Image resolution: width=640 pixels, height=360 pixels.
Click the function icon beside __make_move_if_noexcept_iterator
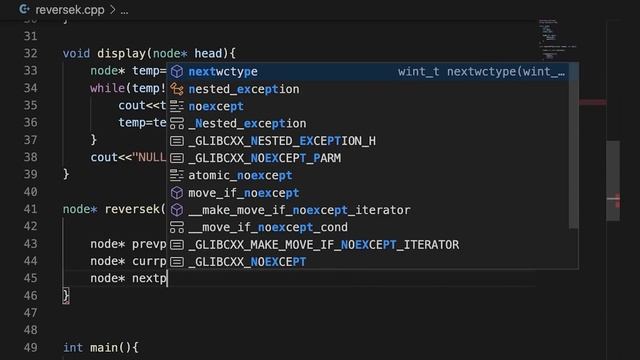point(177,210)
